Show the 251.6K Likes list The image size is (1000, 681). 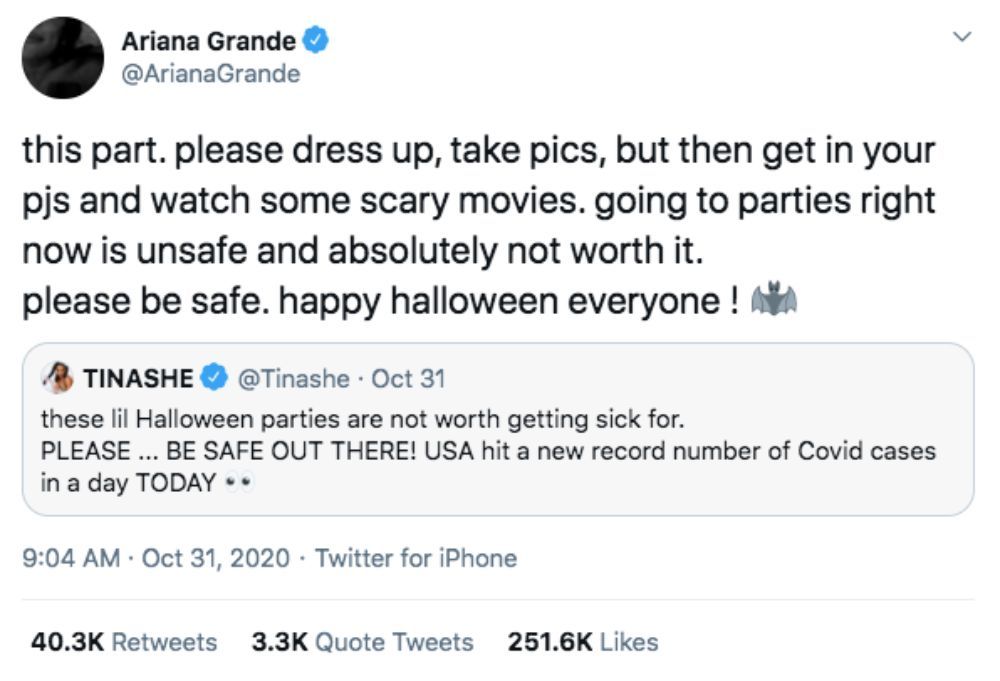(x=584, y=641)
